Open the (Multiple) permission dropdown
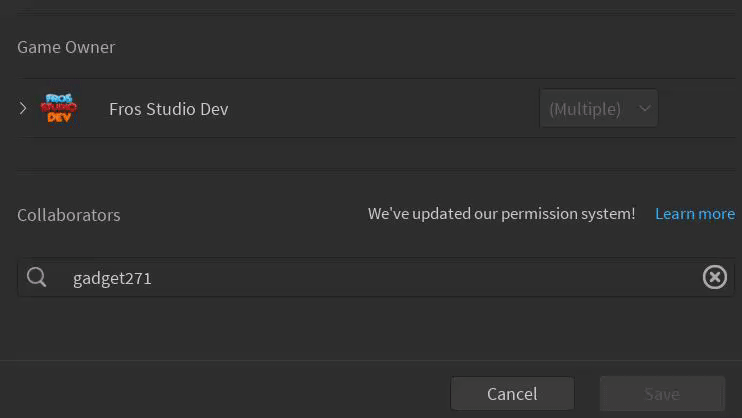Image resolution: width=742 pixels, height=418 pixels. [598, 108]
